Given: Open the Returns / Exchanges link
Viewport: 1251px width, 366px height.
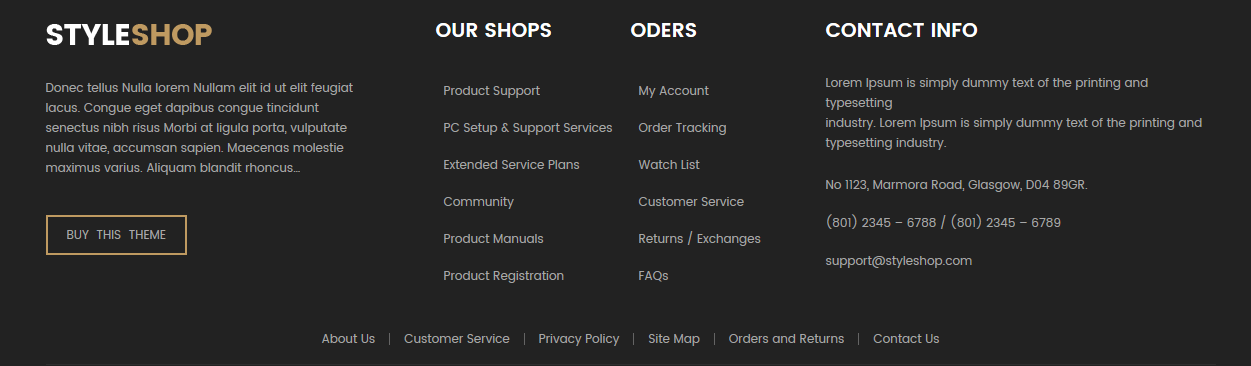Looking at the screenshot, I should tap(699, 239).
